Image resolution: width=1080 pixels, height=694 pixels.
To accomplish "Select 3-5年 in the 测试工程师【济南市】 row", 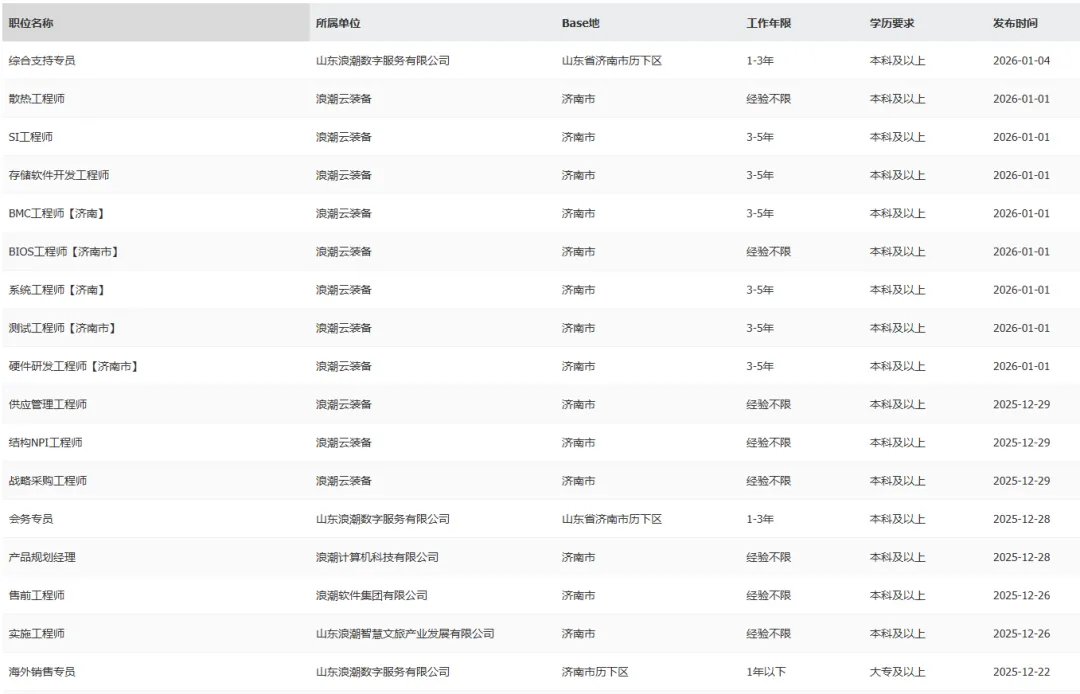I will coord(760,328).
